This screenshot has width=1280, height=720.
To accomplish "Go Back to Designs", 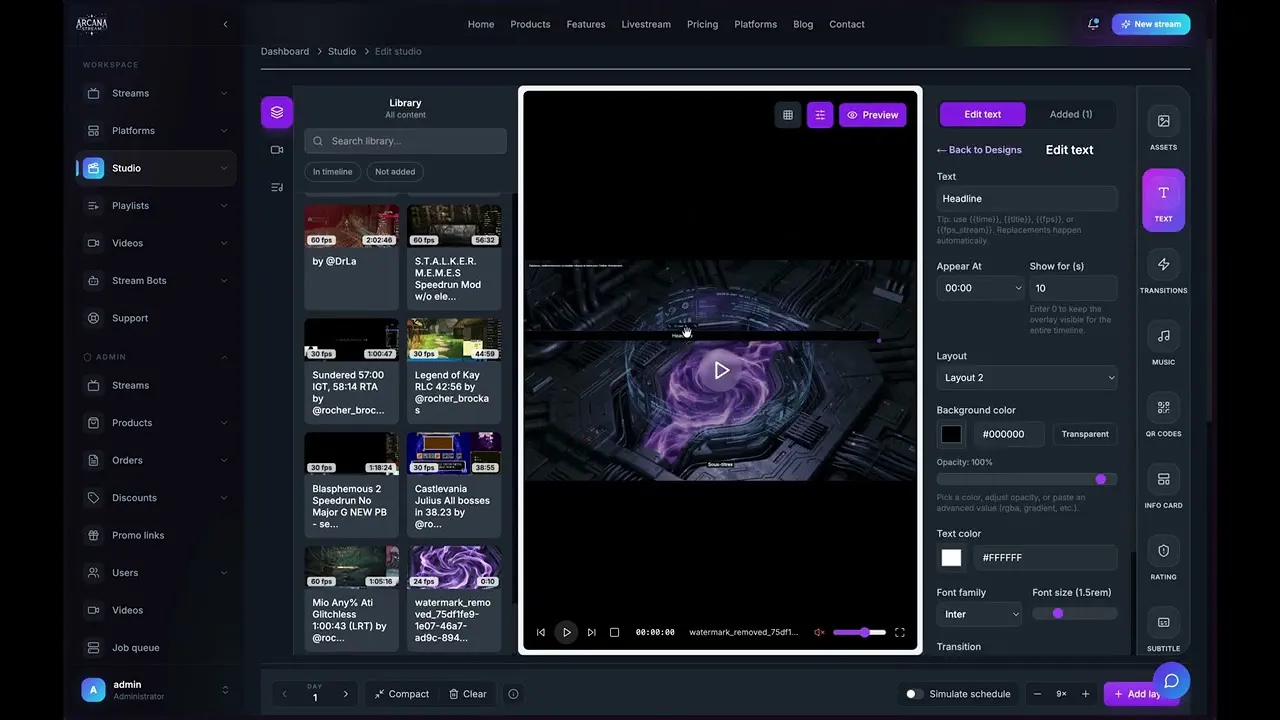I will (979, 150).
